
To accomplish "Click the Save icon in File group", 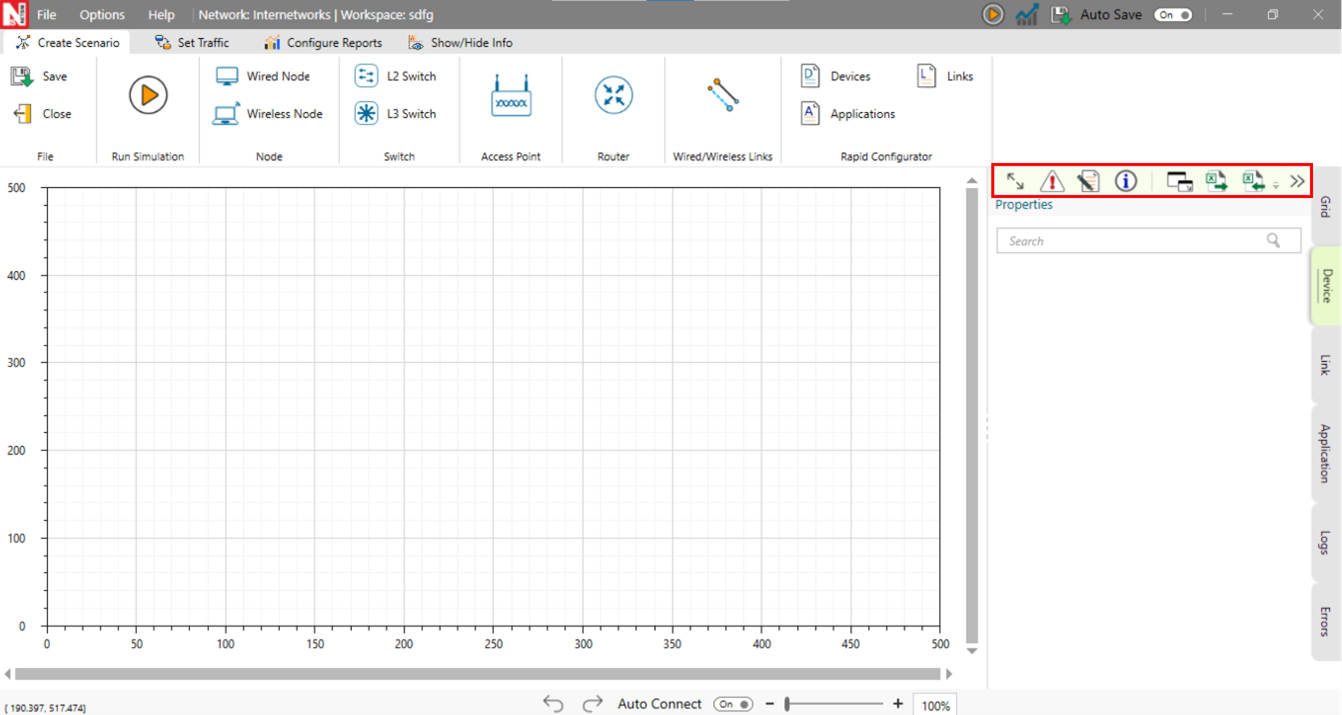I will (22, 76).
